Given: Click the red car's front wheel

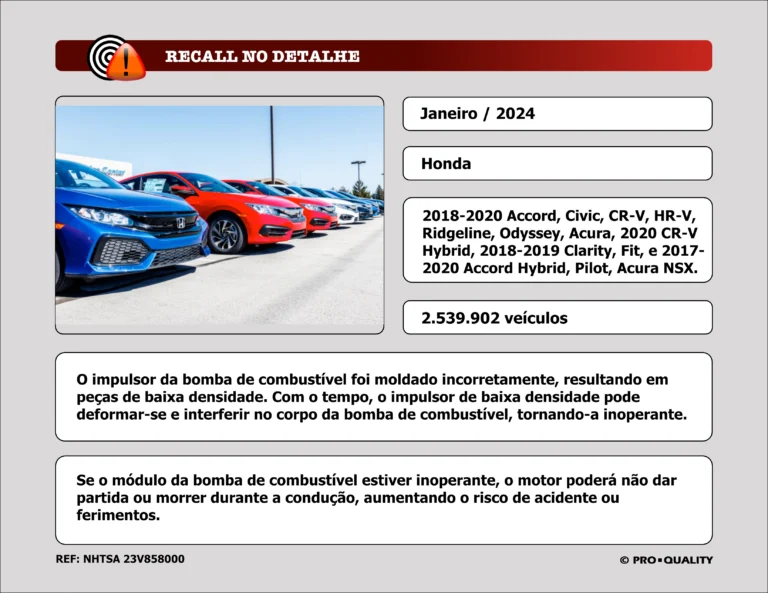Looking at the screenshot, I should pyautogui.click(x=226, y=235).
